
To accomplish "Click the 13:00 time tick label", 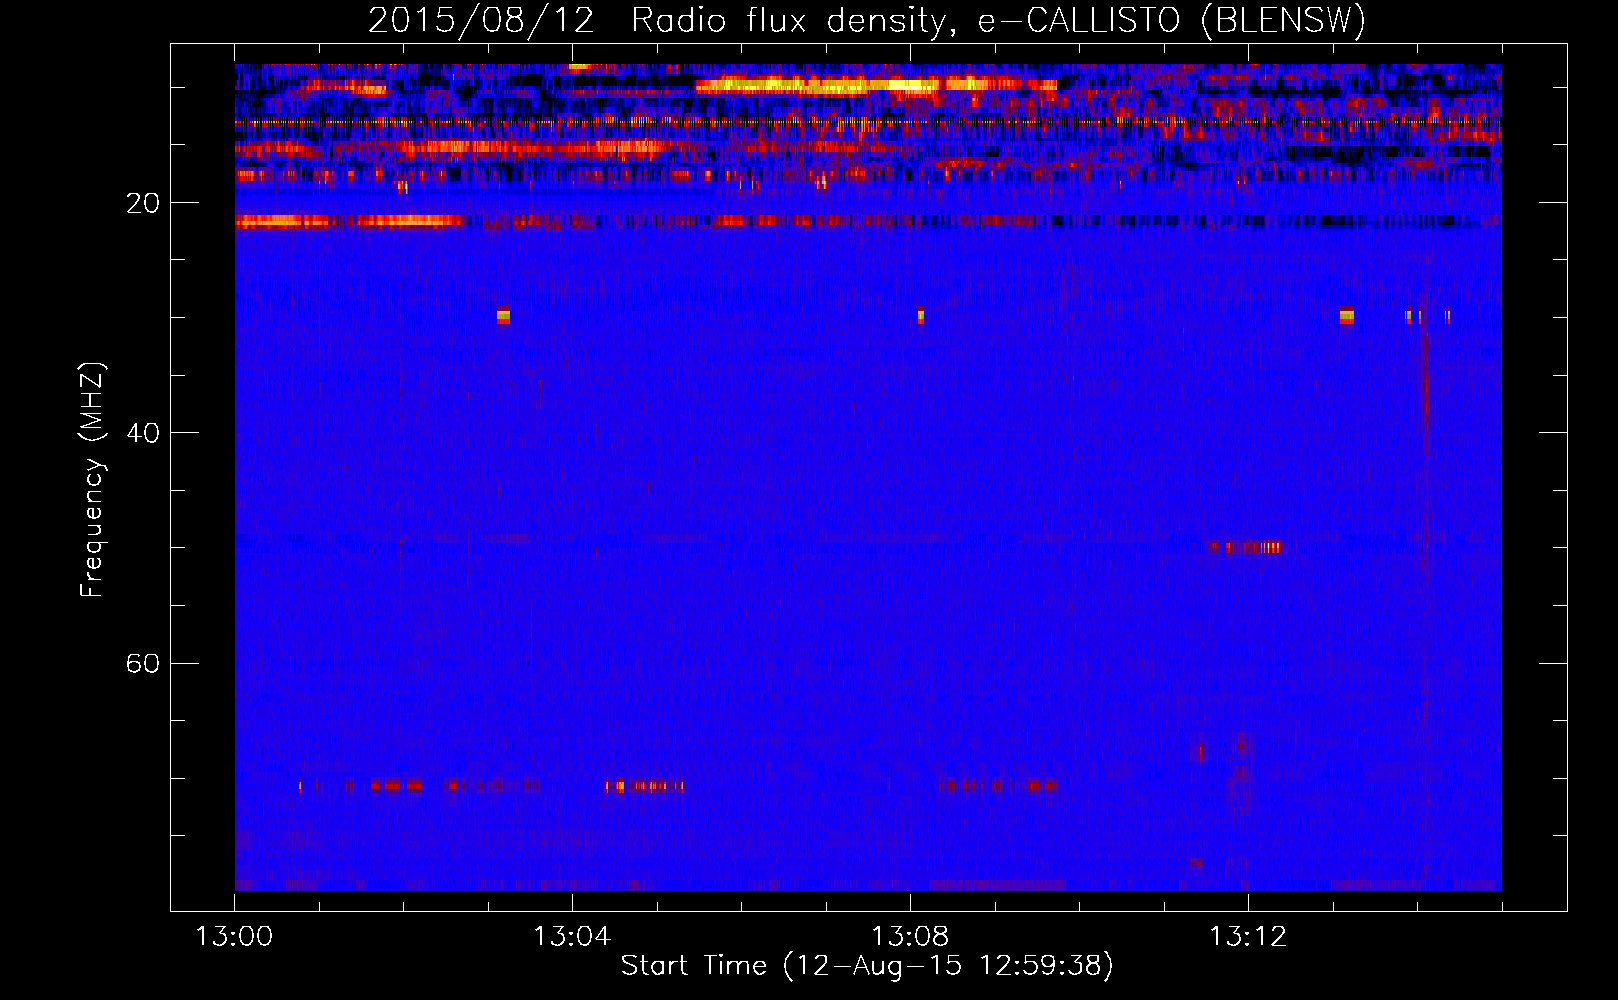I will click(234, 937).
